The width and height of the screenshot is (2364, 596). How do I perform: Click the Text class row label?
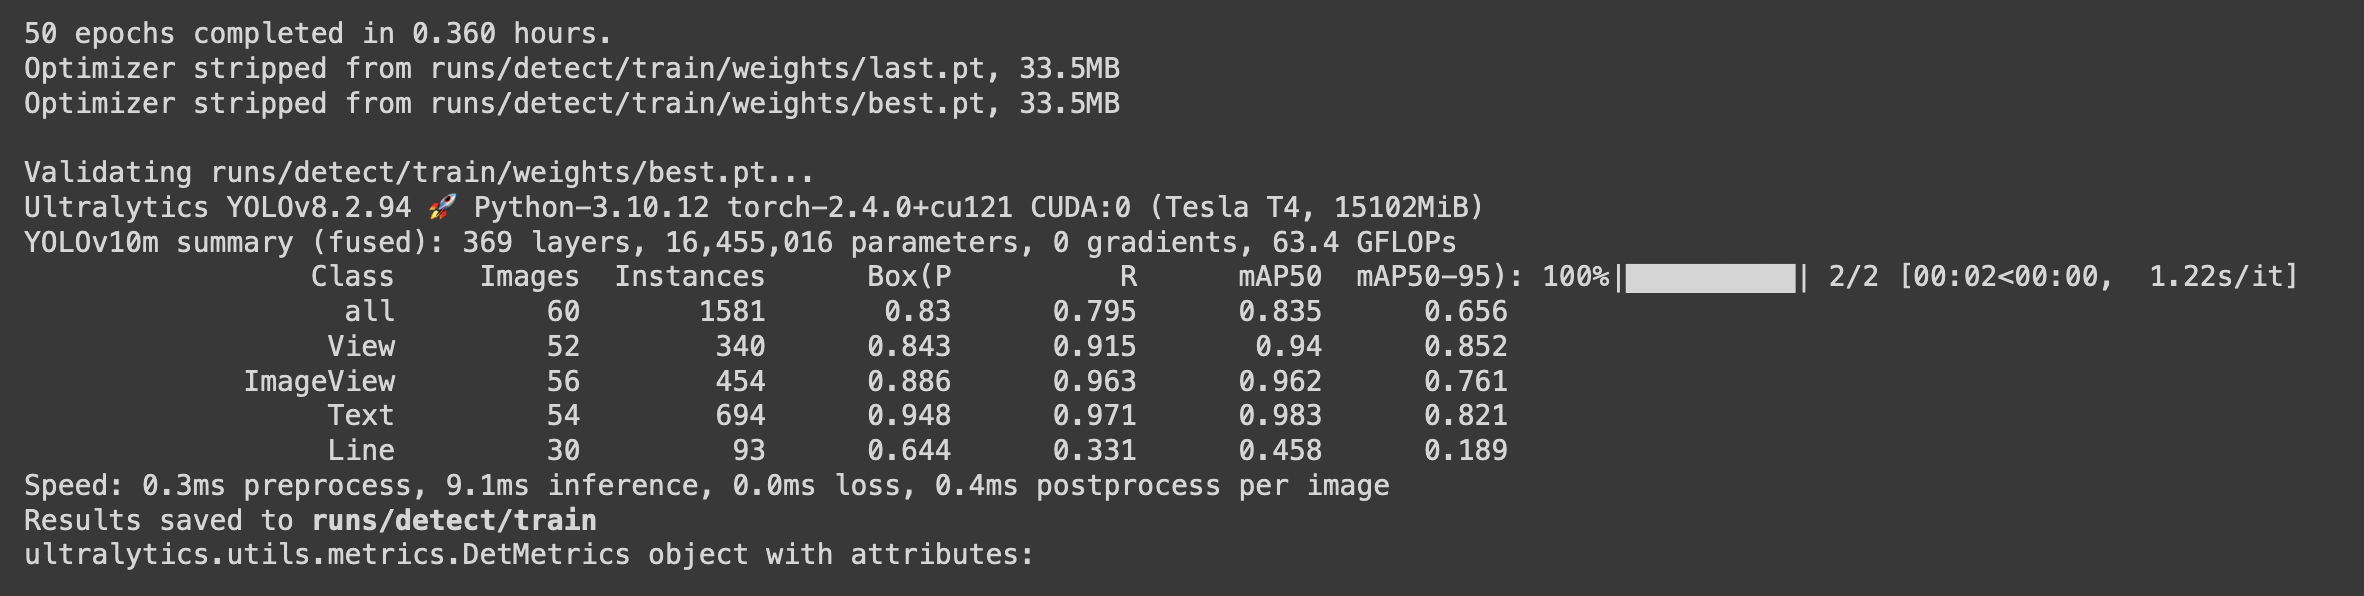coord(361,415)
